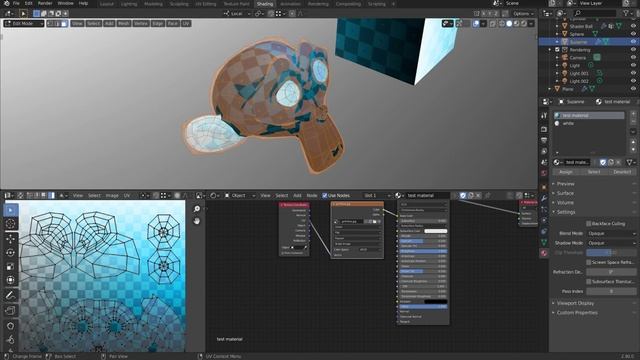Image resolution: width=640 pixels, height=360 pixels.
Task: Open the Image menu in UV editor
Action: point(112,196)
